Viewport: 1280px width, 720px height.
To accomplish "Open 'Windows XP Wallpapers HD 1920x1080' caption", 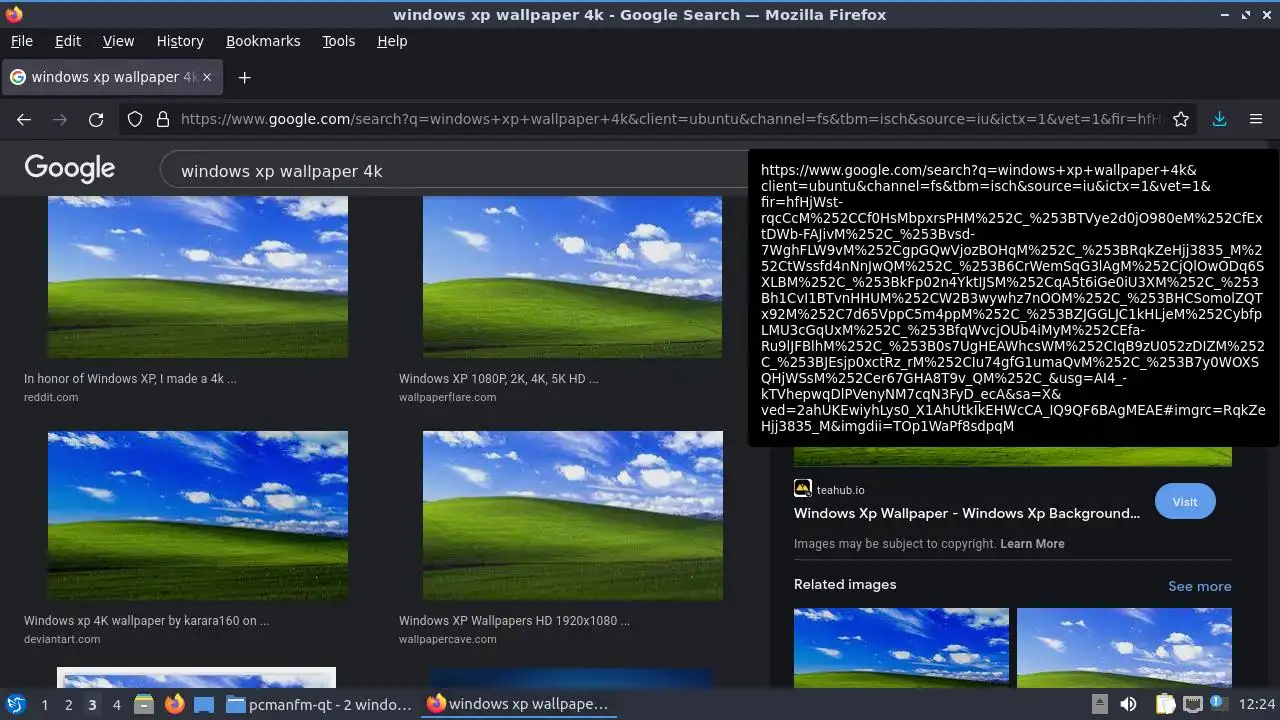I will (x=514, y=621).
